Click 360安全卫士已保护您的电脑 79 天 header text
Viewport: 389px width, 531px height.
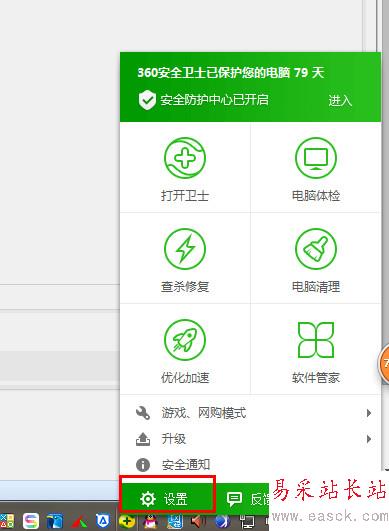231,72
